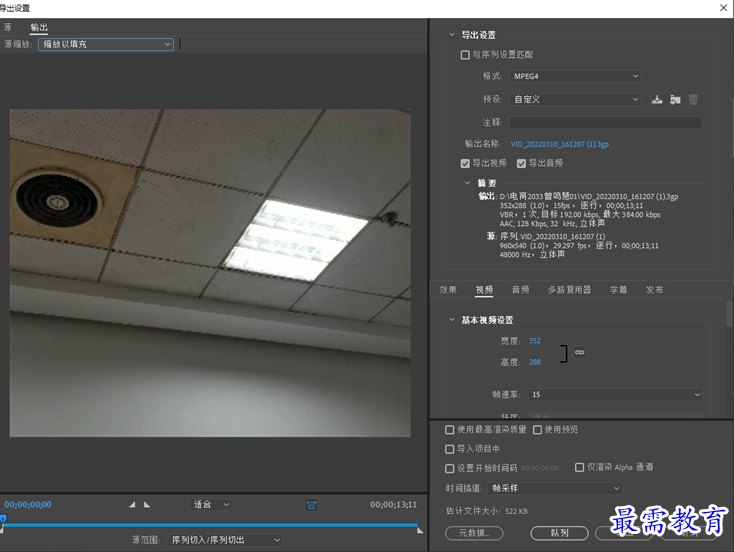Click the playhead on the timeline
The width and height of the screenshot is (734, 552).
3,519
